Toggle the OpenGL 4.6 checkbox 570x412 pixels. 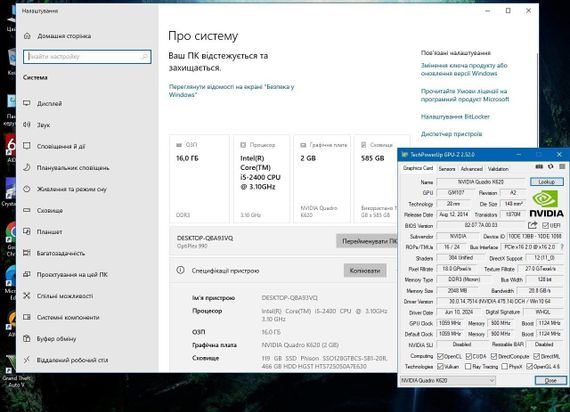point(529,366)
